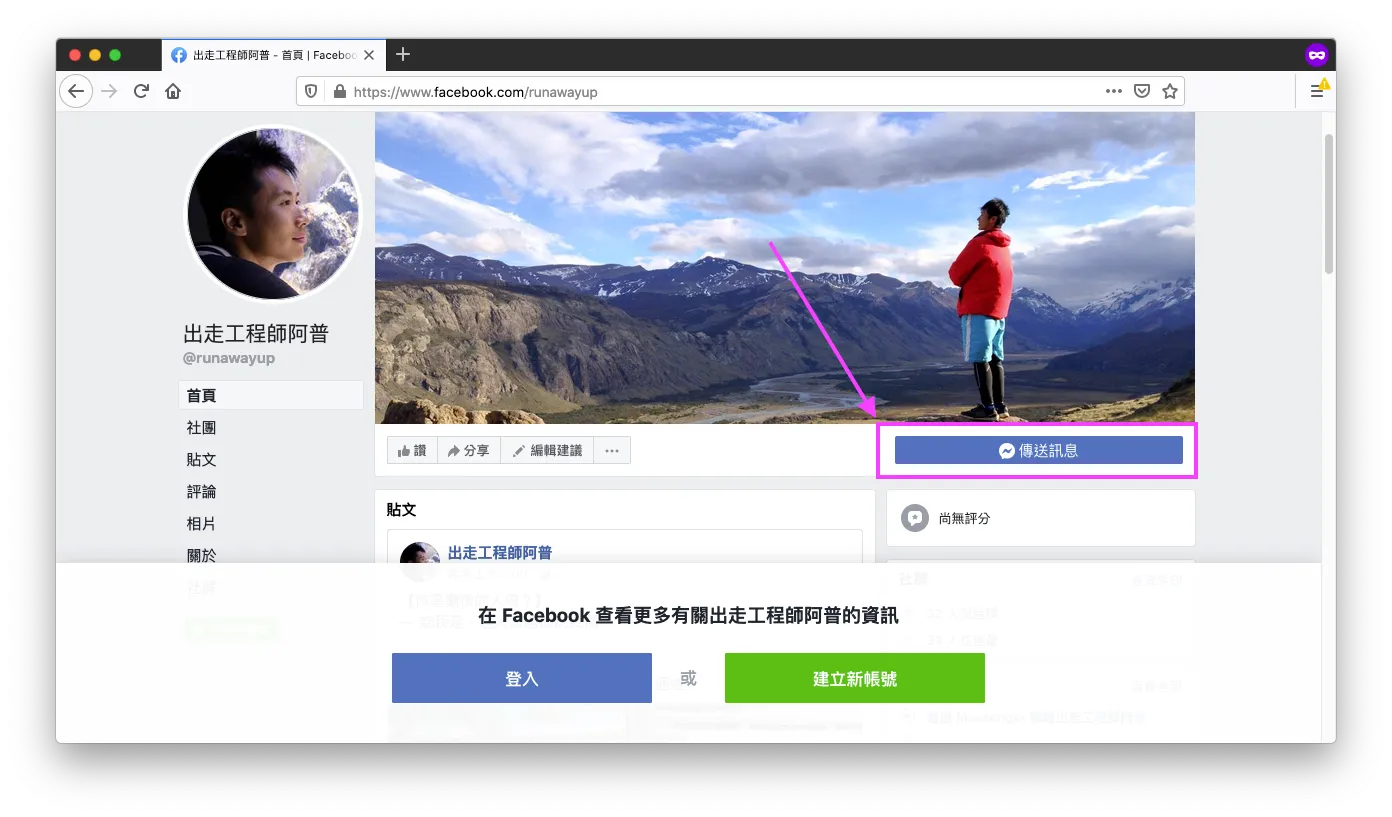Open the browser home page icon

173,91
